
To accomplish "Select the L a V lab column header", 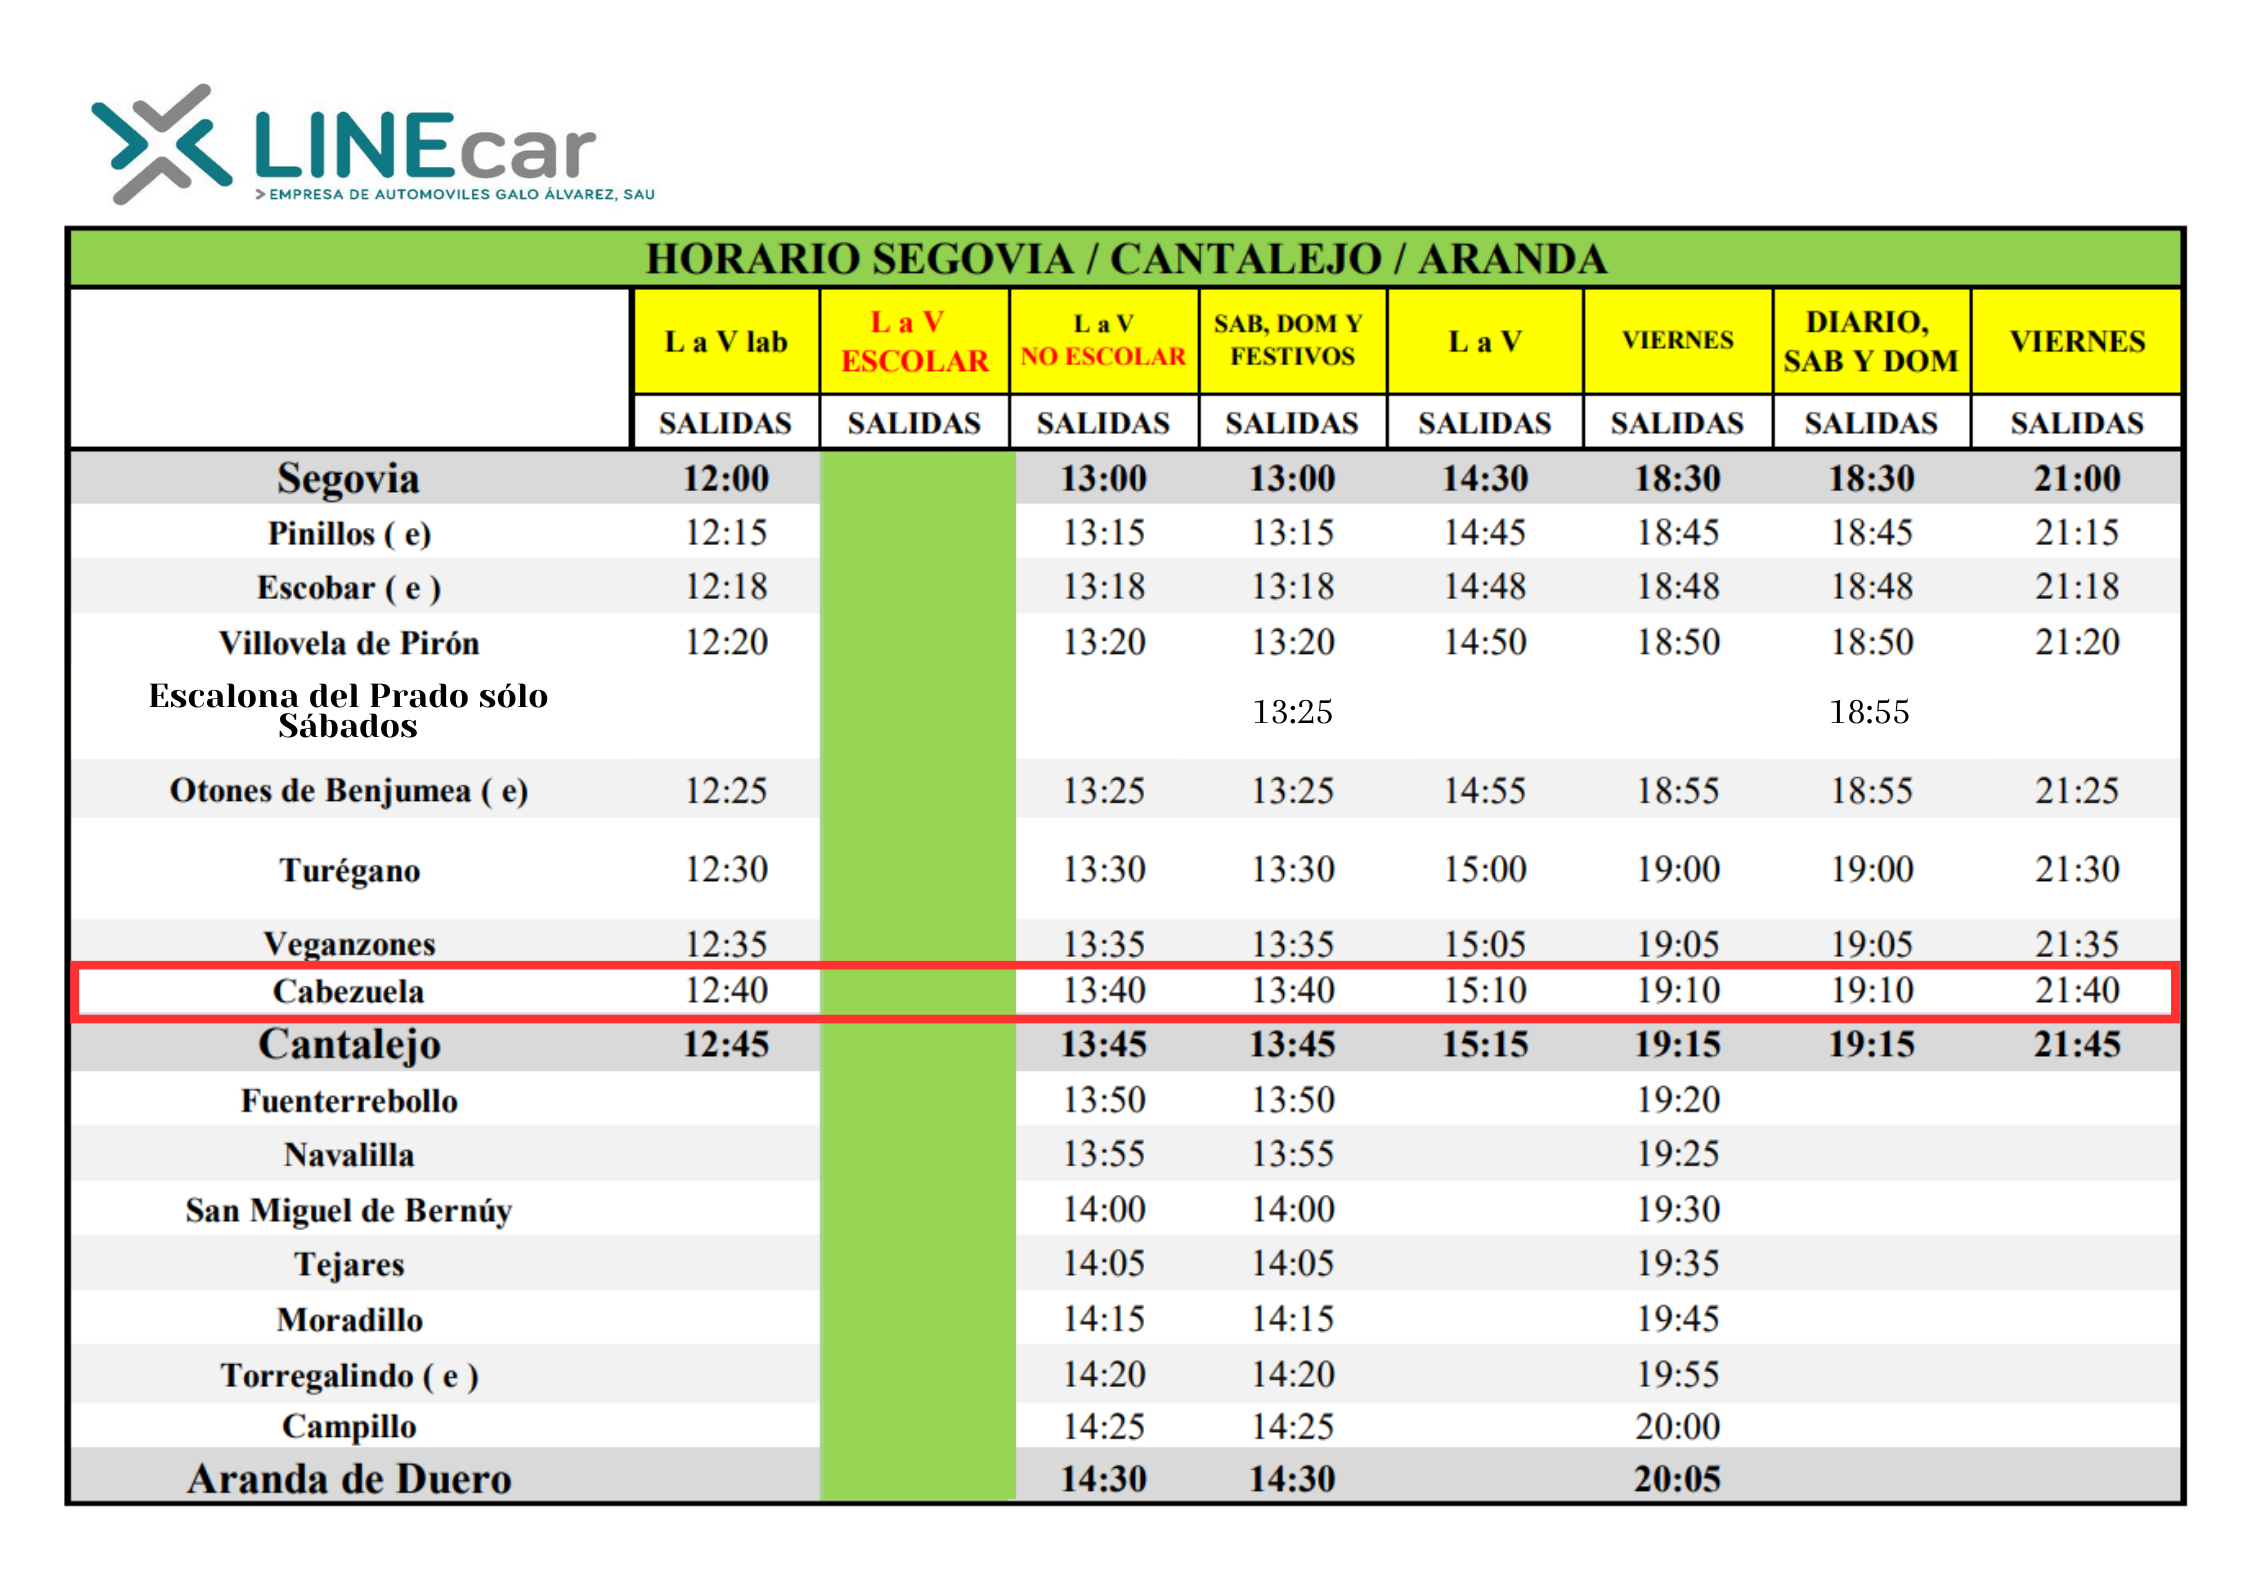I will coord(726,342).
